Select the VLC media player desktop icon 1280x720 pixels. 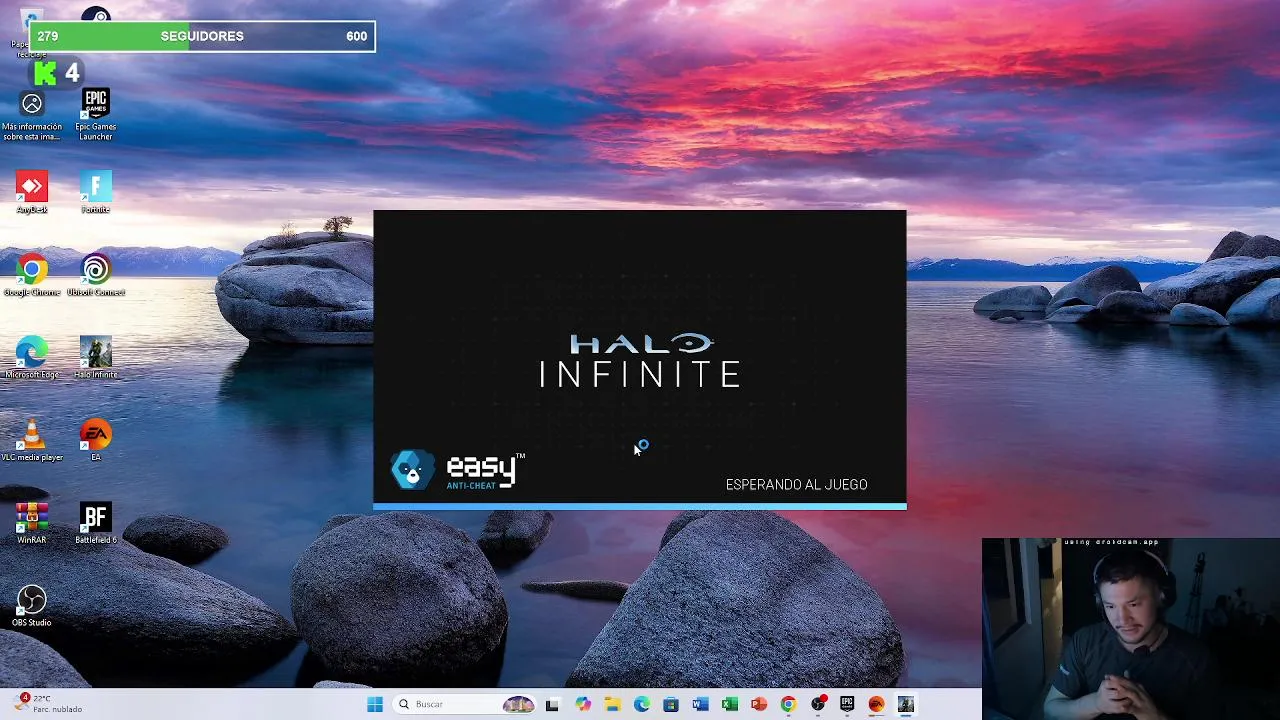pyautogui.click(x=32, y=440)
